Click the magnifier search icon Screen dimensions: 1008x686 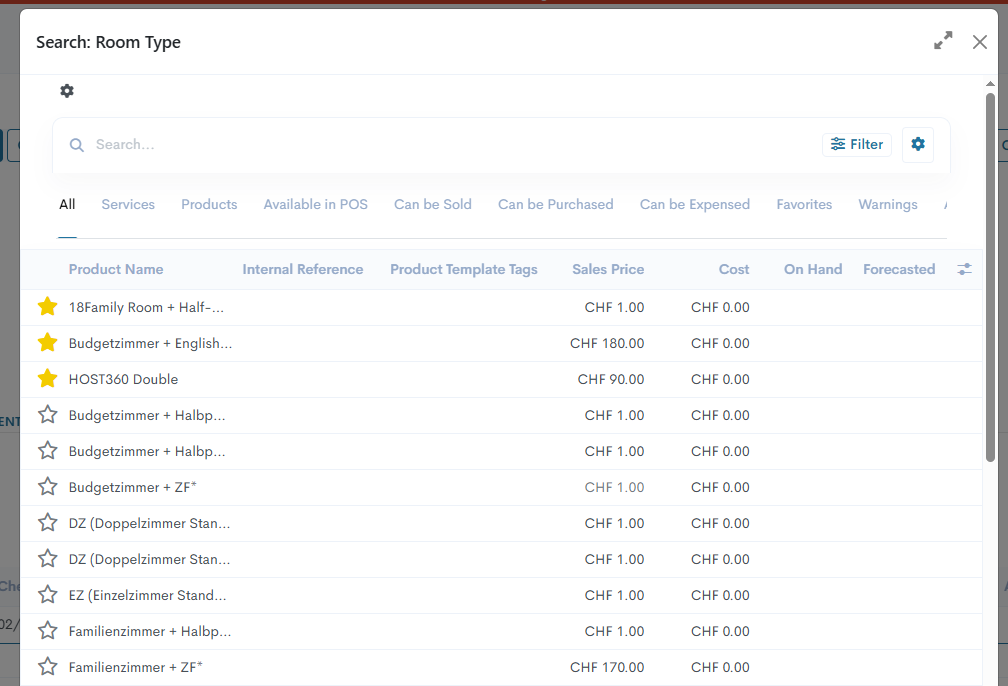click(x=77, y=145)
